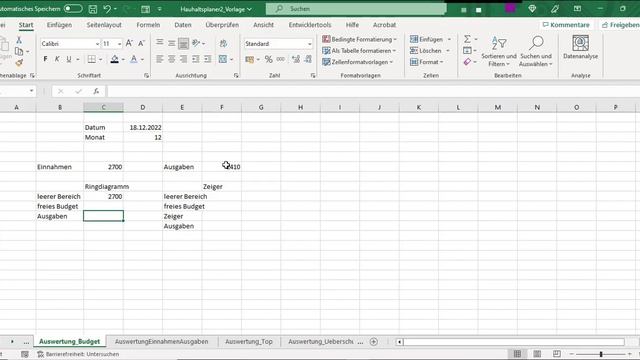Screen dimensions: 640x360
Task: Open the Daten ribbon tab
Action: pos(183,25)
